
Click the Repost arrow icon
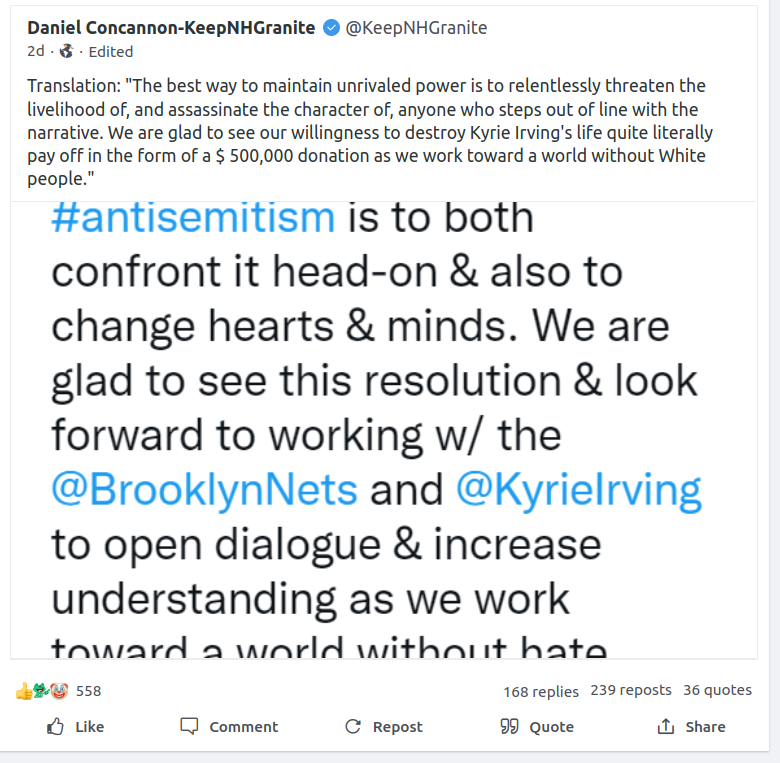(353, 727)
